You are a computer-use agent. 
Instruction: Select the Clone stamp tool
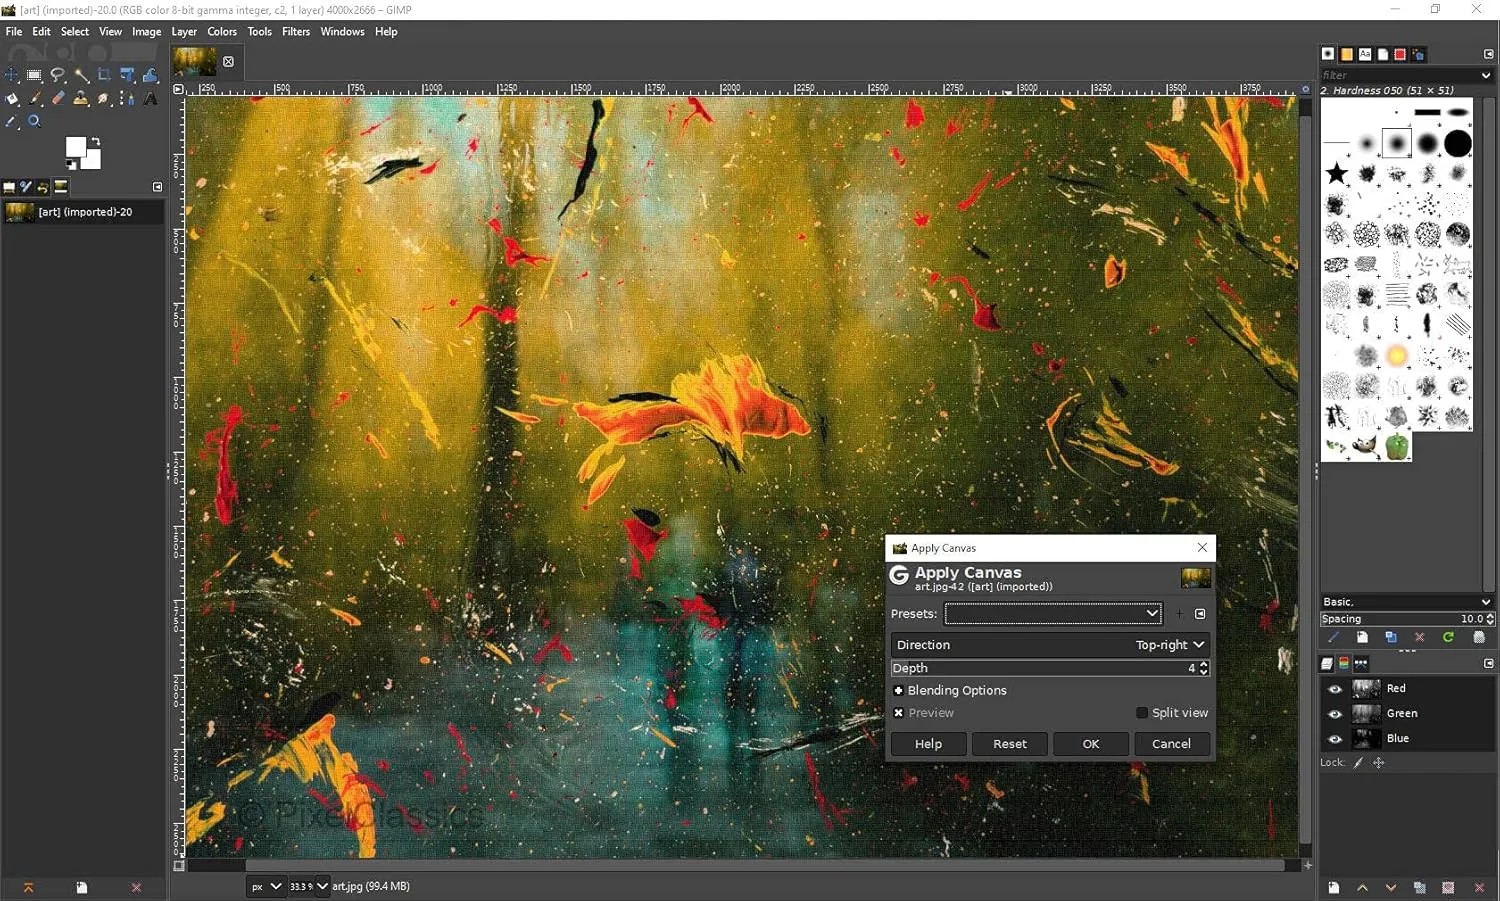tap(81, 98)
